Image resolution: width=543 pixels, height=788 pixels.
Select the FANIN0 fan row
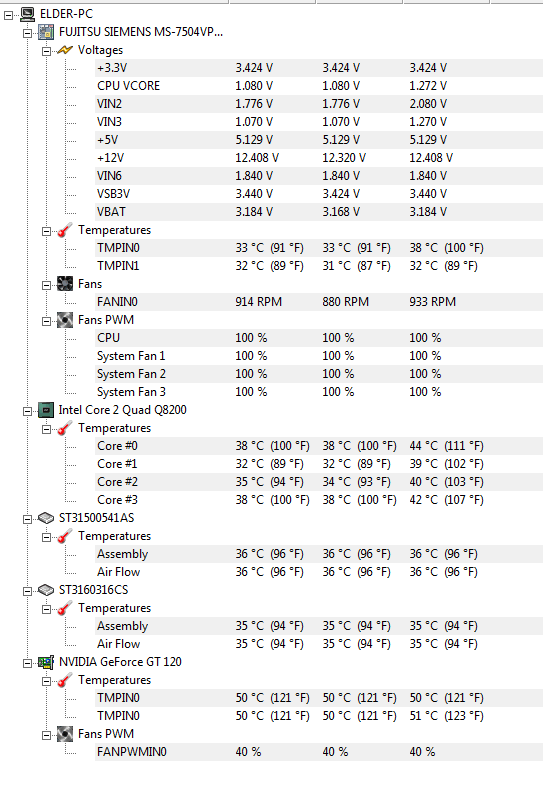(319, 302)
